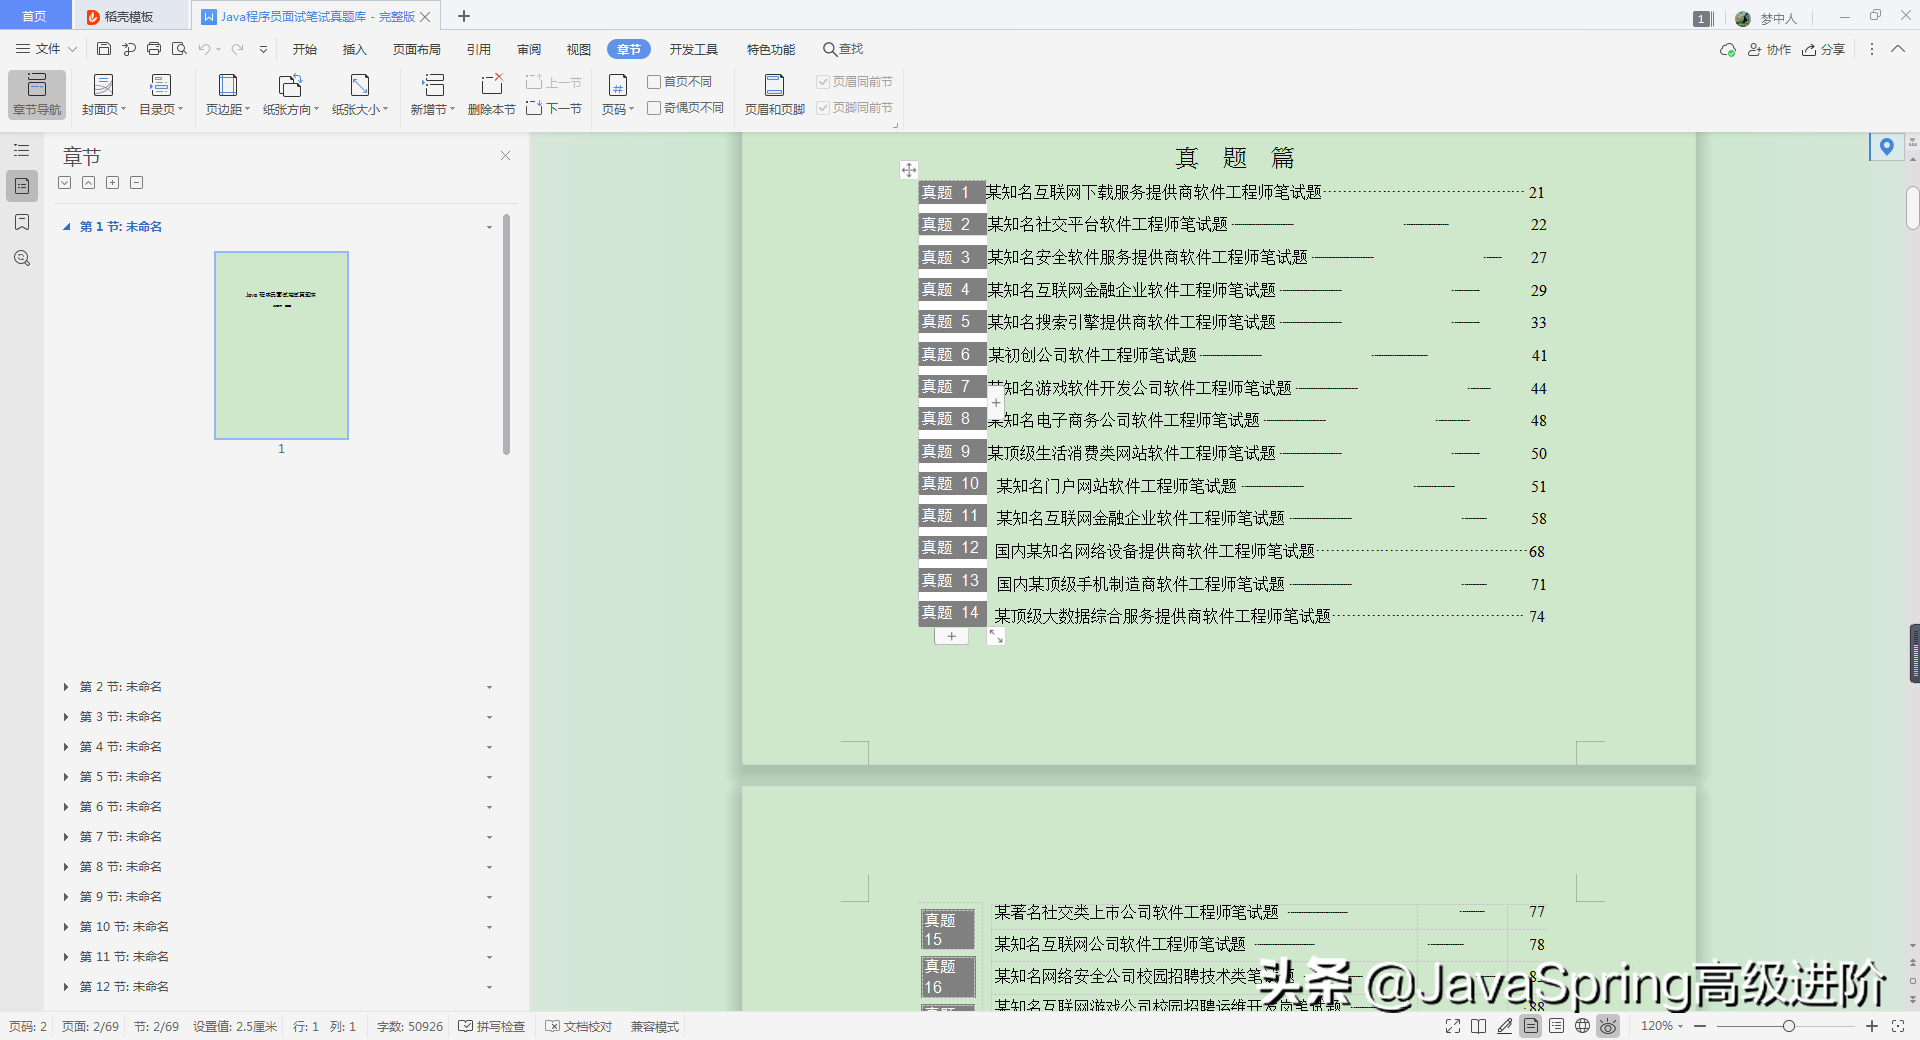
Task: Click the 页眉和页脚 header and footer icon
Action: 774,85
